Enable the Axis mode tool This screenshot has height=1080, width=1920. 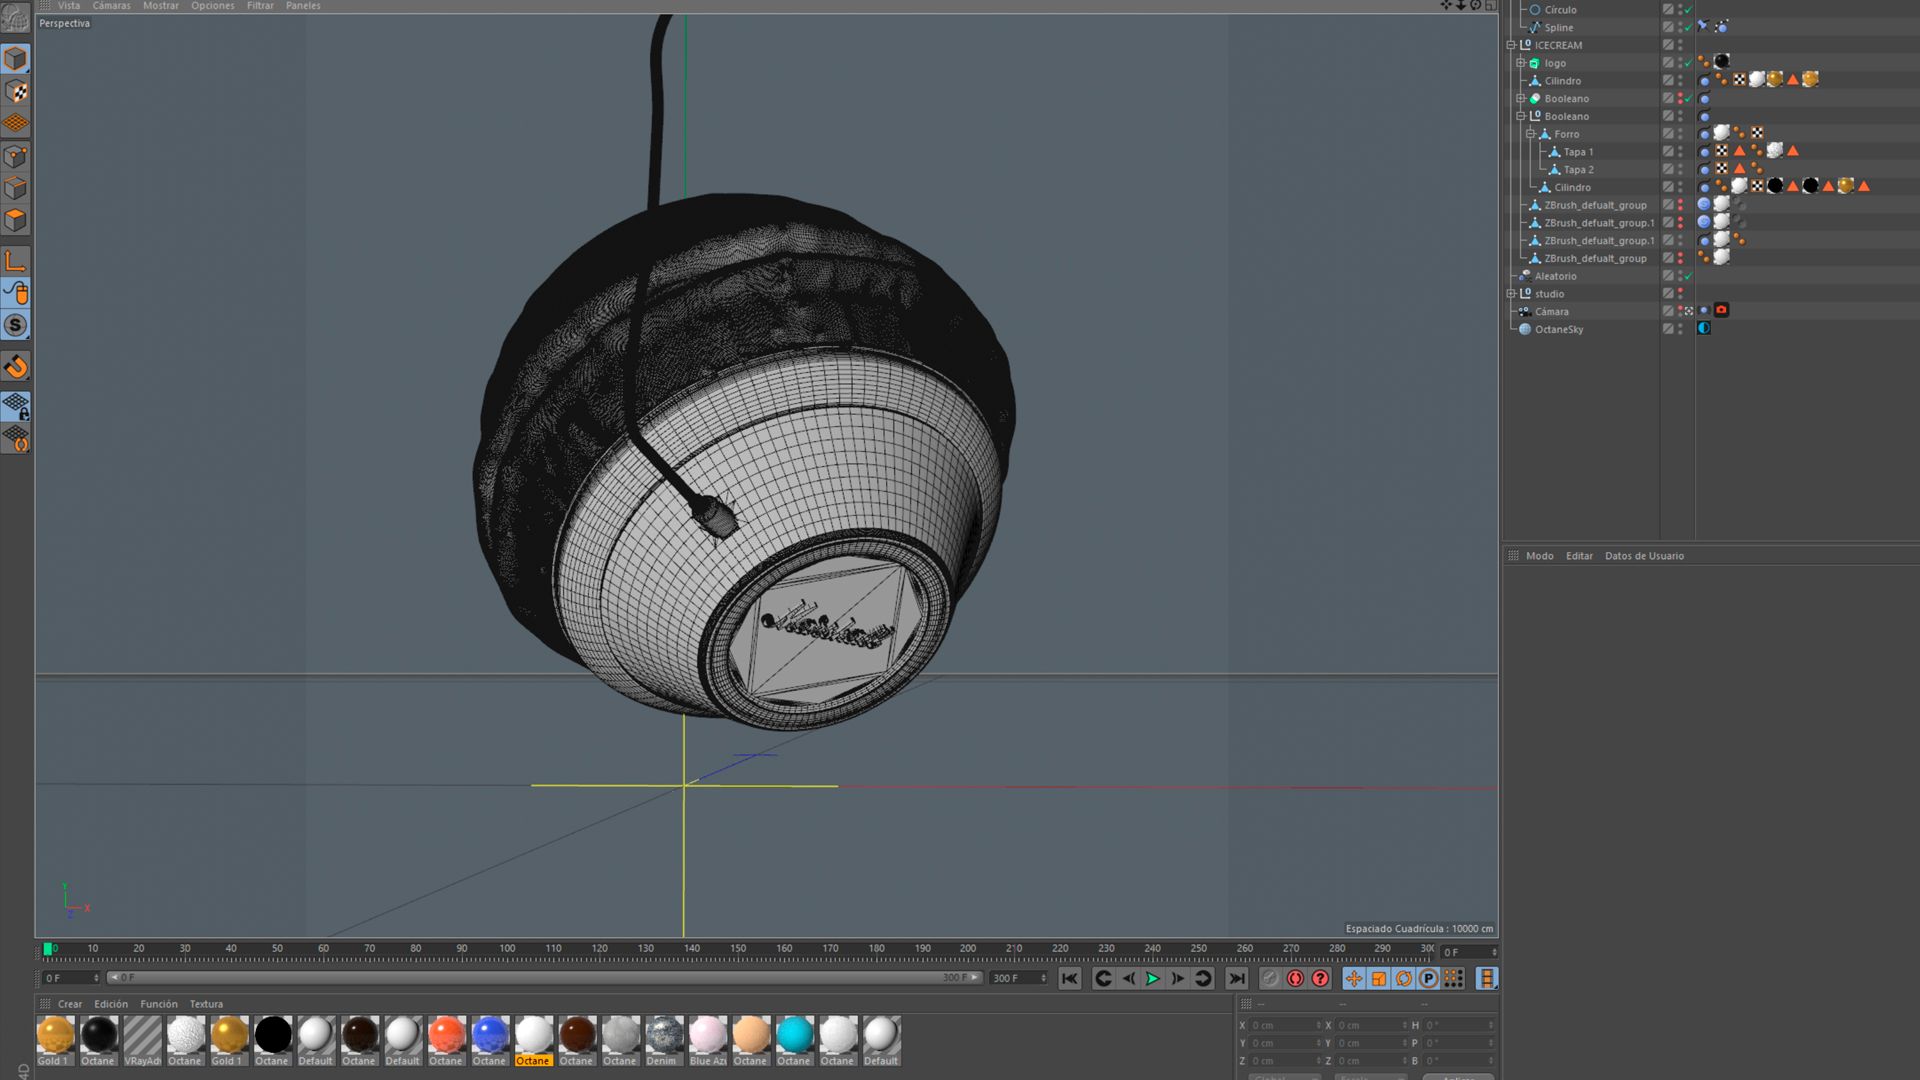pos(15,261)
